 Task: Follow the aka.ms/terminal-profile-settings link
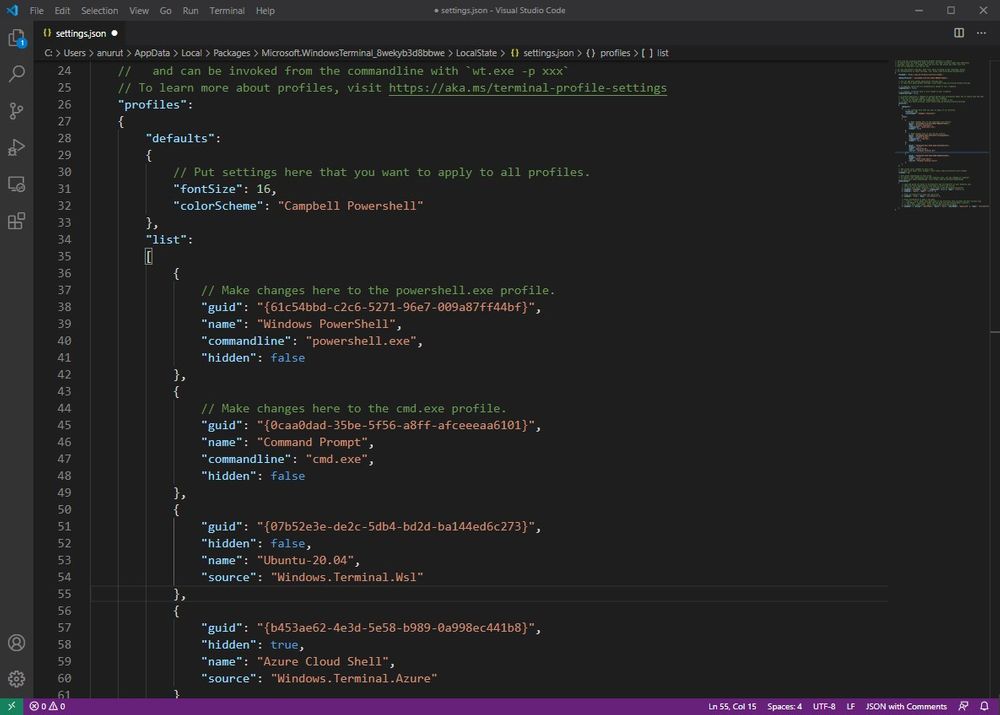527,88
